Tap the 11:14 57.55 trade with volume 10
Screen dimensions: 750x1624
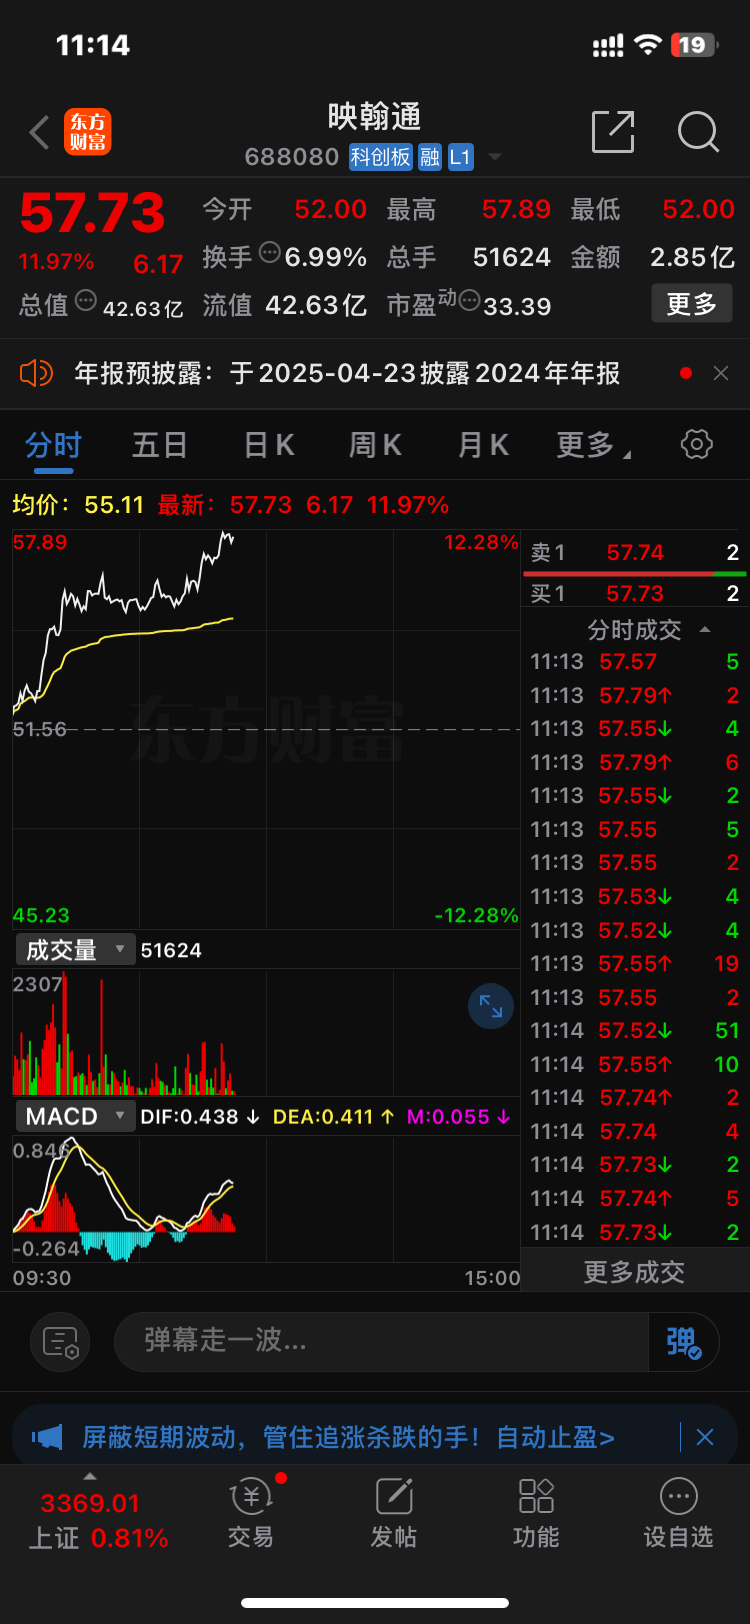click(634, 1064)
